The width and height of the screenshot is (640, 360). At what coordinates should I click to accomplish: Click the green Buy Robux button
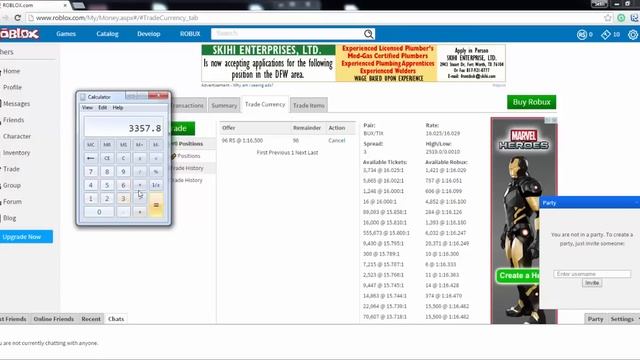click(531, 102)
